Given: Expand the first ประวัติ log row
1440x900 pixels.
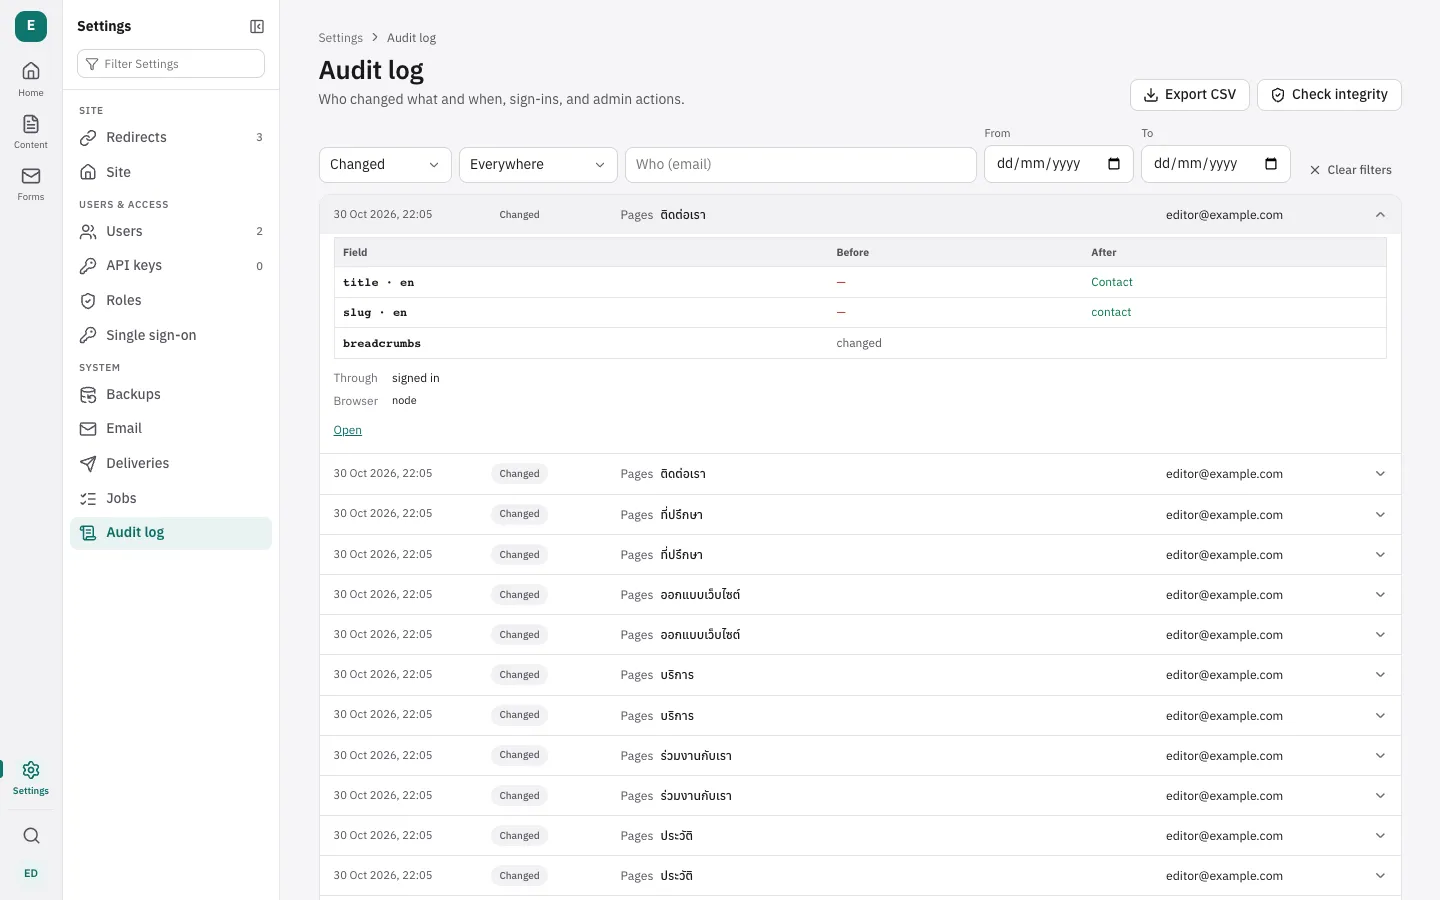Looking at the screenshot, I should click(x=860, y=835).
